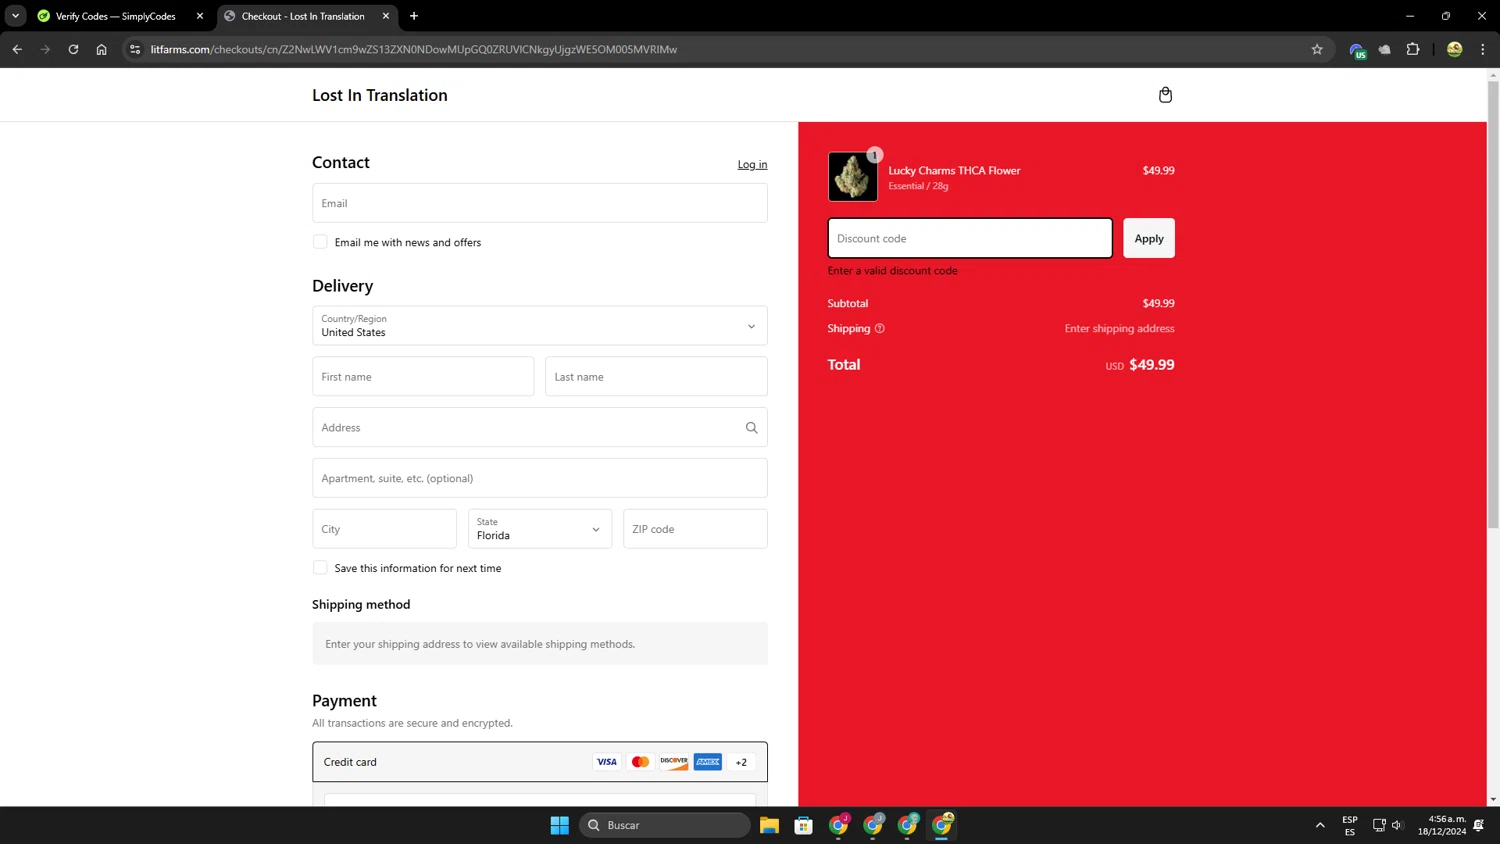Click the City field
The width and height of the screenshot is (1500, 844).
point(384,529)
